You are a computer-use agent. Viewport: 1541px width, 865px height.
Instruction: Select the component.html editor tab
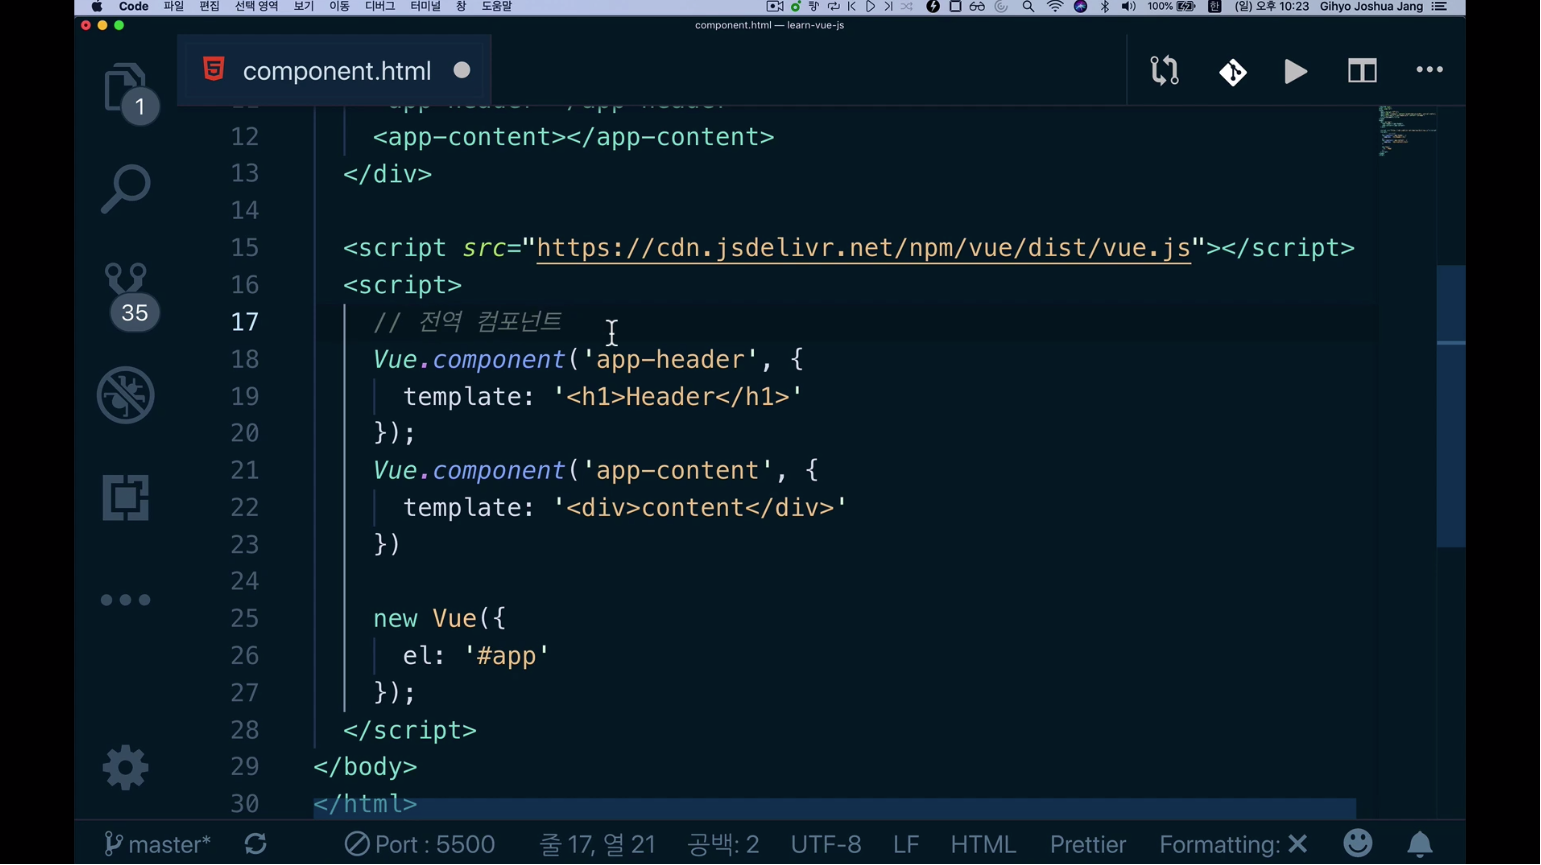336,71
